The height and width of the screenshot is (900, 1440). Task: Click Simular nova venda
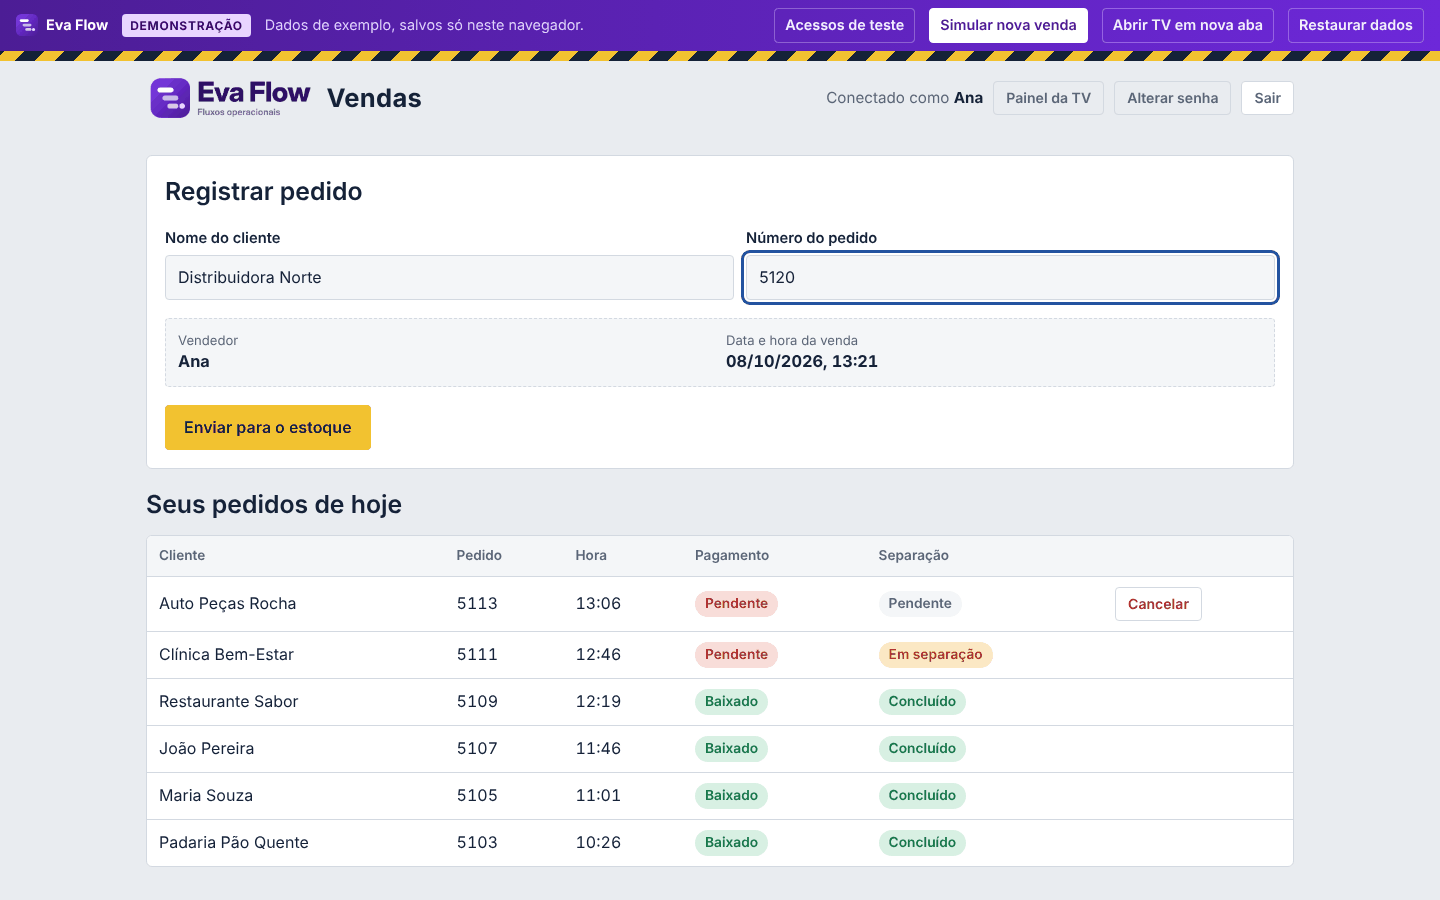point(1008,25)
